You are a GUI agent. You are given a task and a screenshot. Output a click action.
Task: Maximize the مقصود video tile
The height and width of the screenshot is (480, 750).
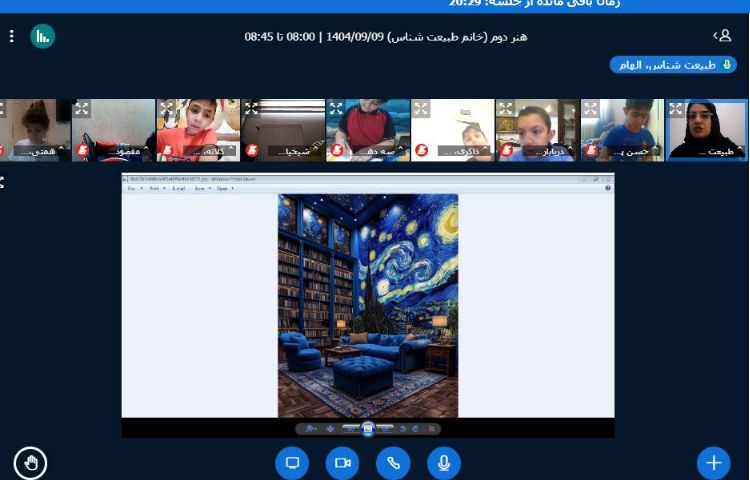(82, 109)
